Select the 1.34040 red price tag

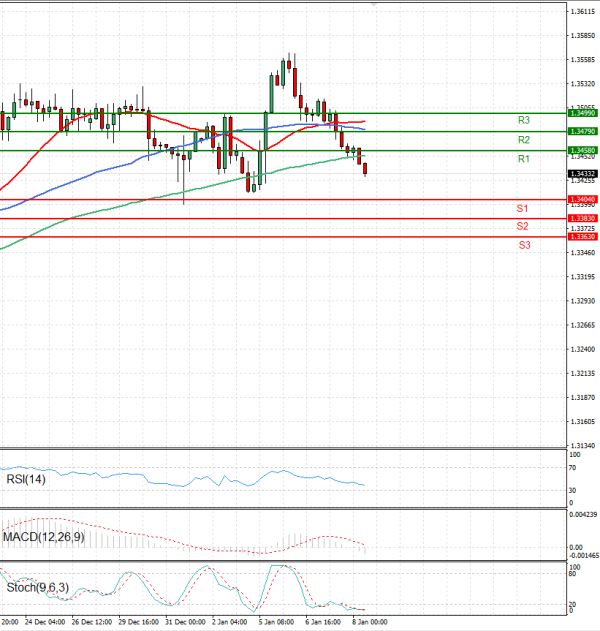coord(582,200)
